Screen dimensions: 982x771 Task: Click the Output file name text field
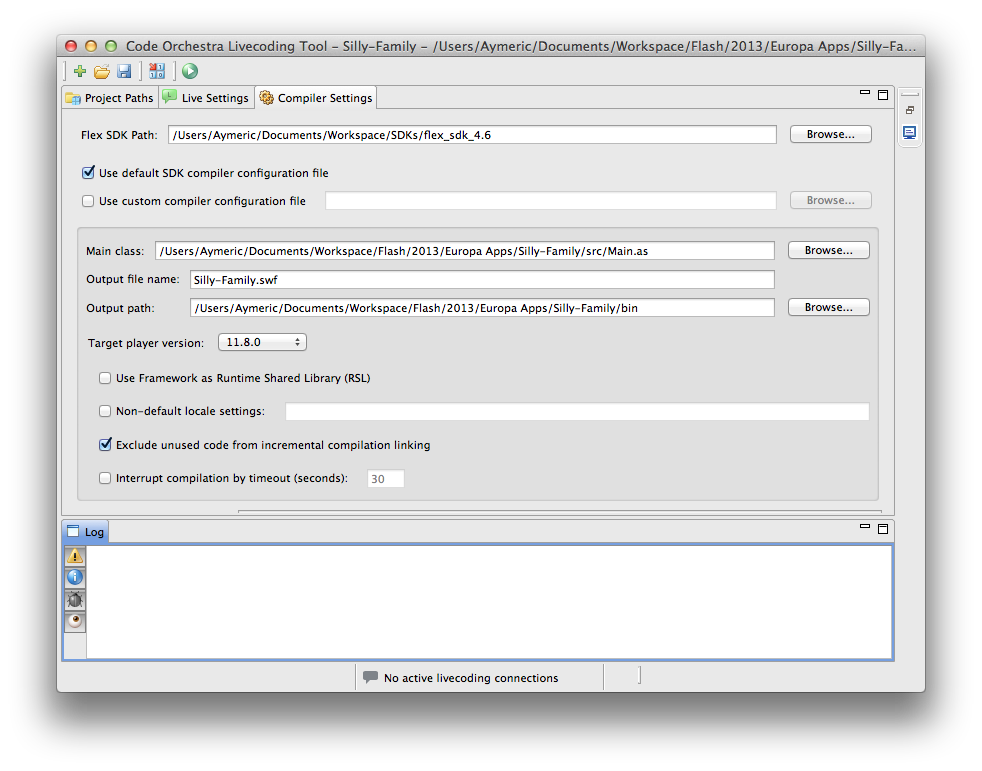[x=480, y=280]
